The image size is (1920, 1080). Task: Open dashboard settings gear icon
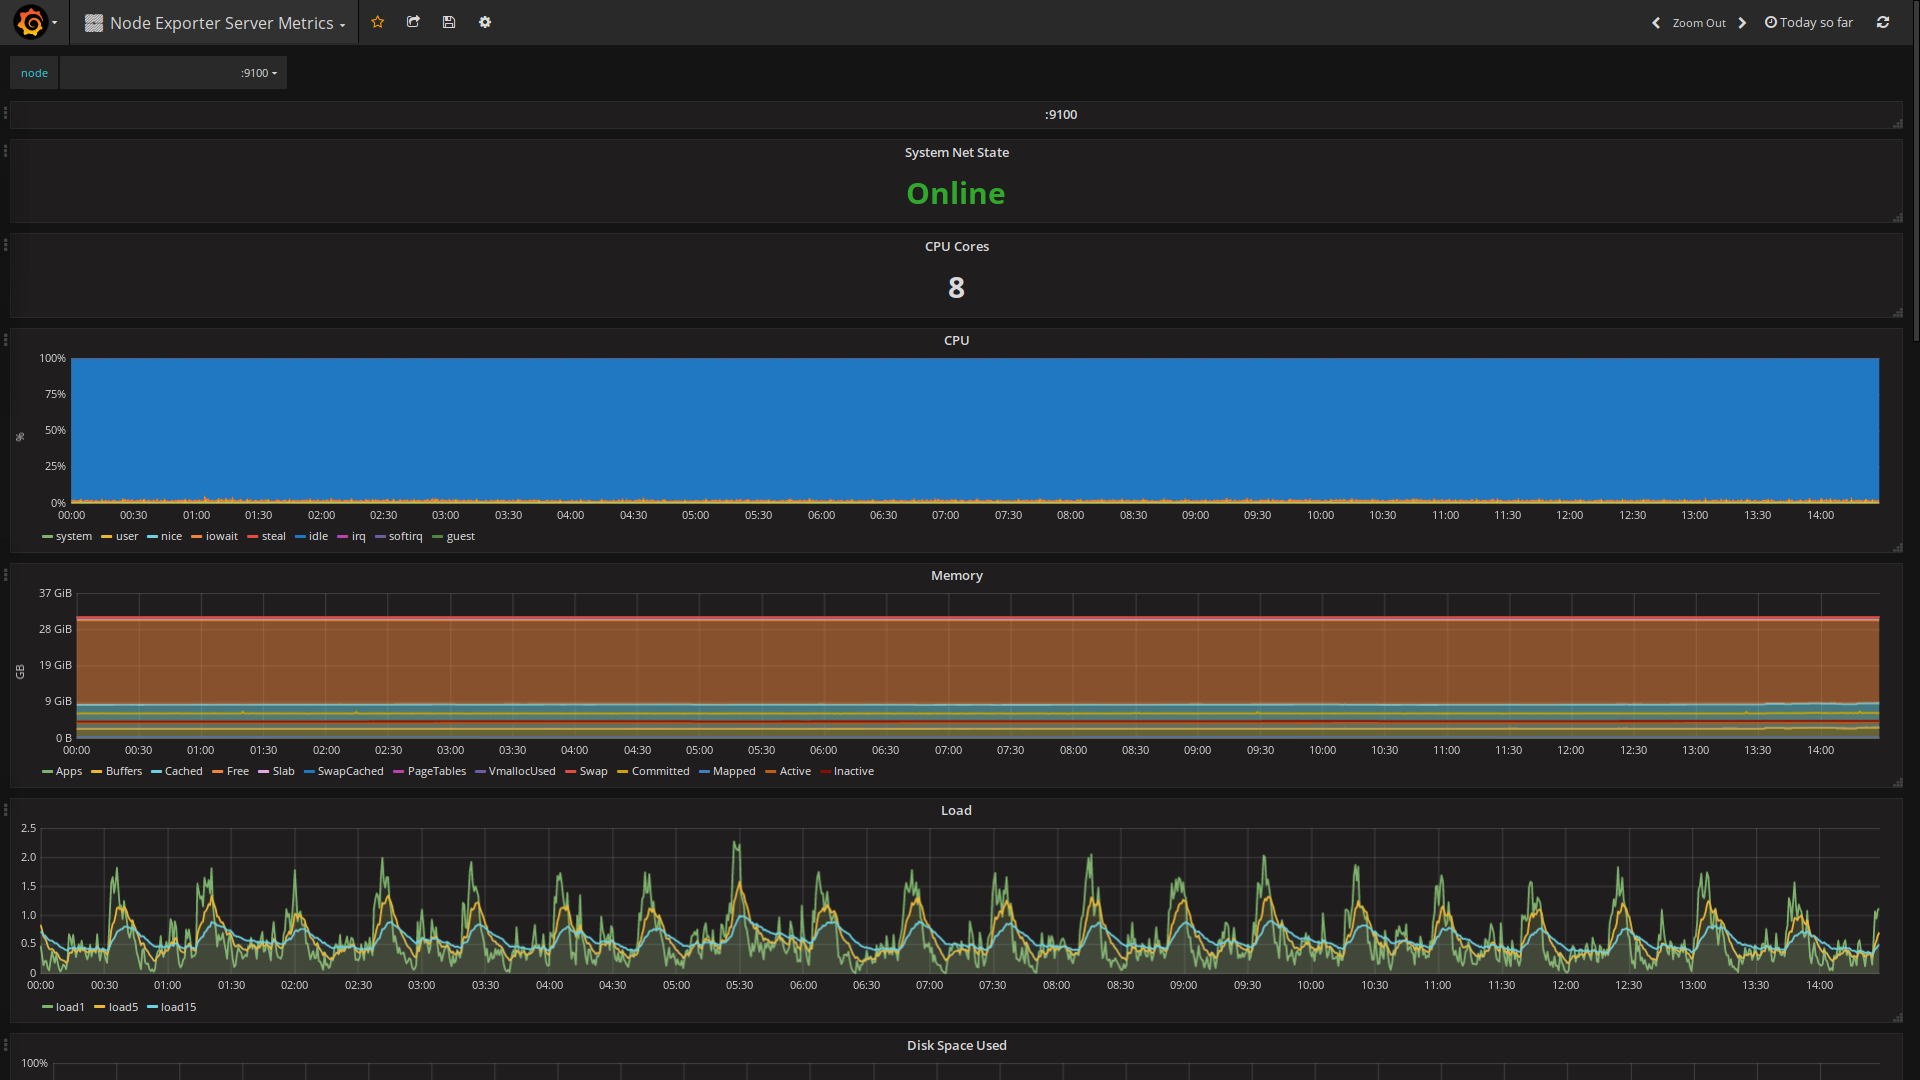click(x=485, y=22)
